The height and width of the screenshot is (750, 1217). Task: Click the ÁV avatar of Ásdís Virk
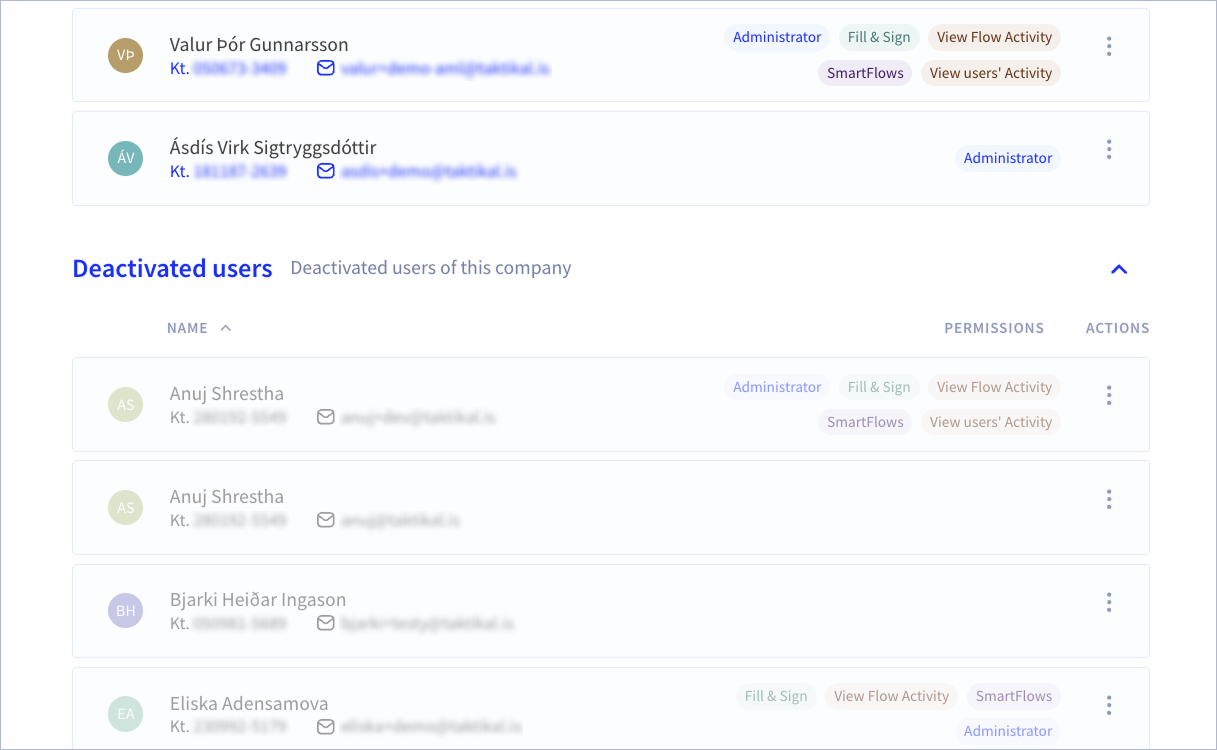[126, 158]
